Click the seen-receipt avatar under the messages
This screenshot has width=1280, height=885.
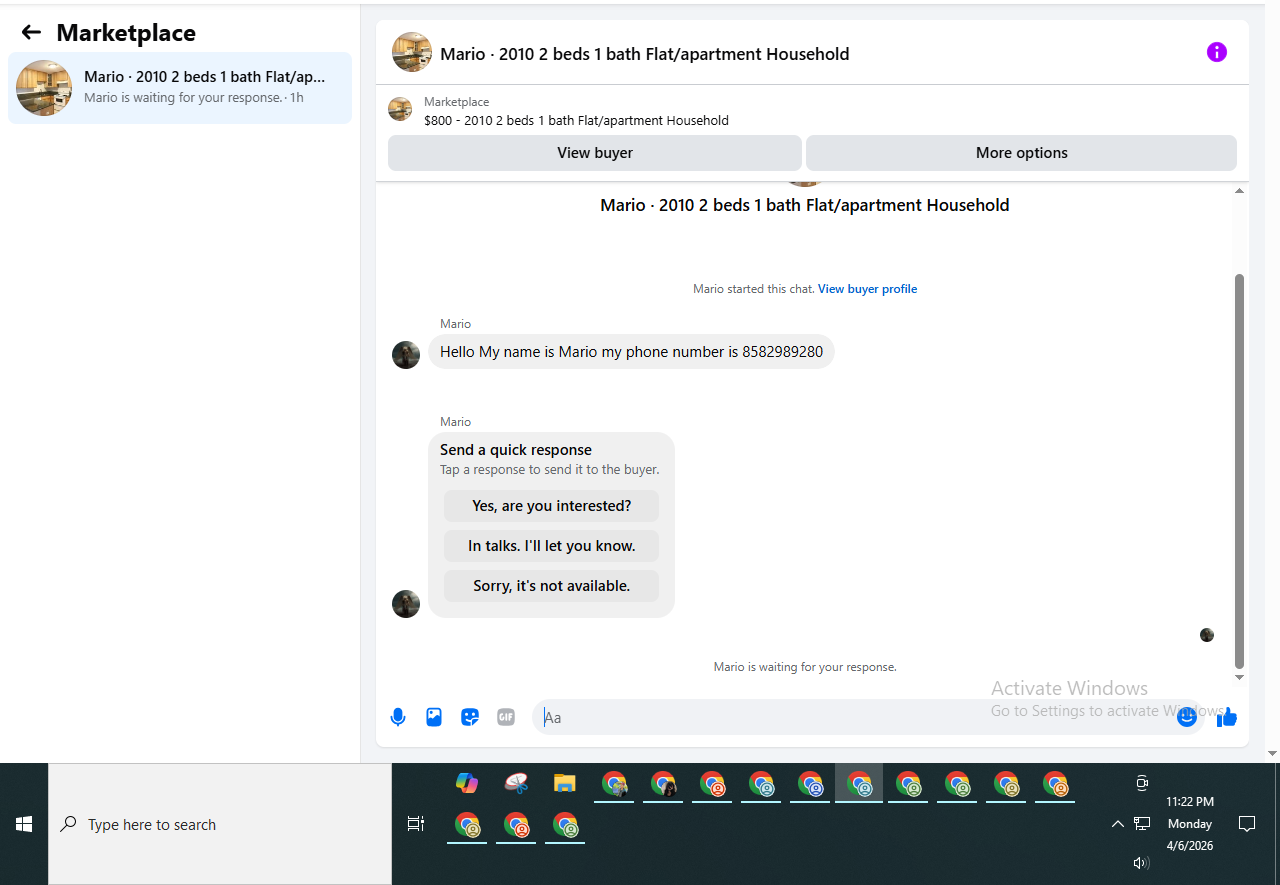(1207, 635)
